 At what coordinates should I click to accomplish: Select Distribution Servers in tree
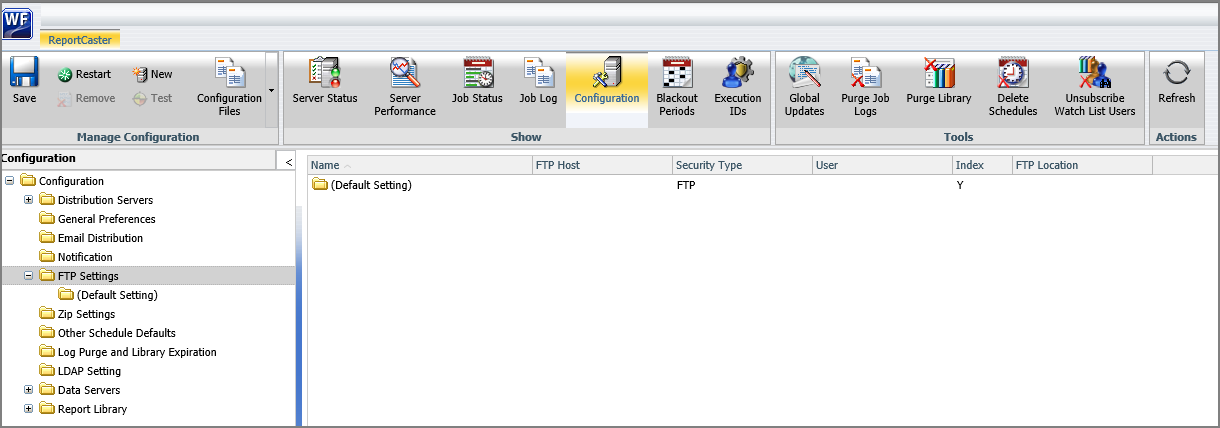pos(96,200)
